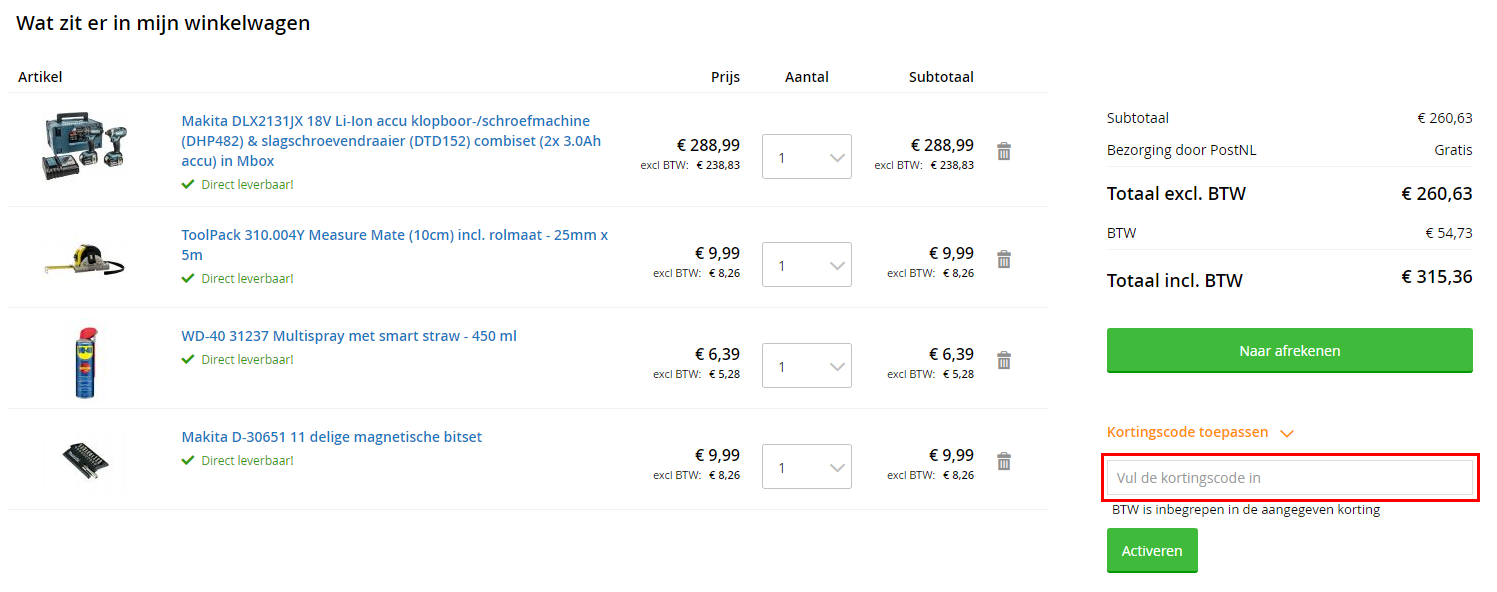Expand quantity dropdown for Makita bitset
Image resolution: width=1497 pixels, height=592 pixels.
[807, 467]
